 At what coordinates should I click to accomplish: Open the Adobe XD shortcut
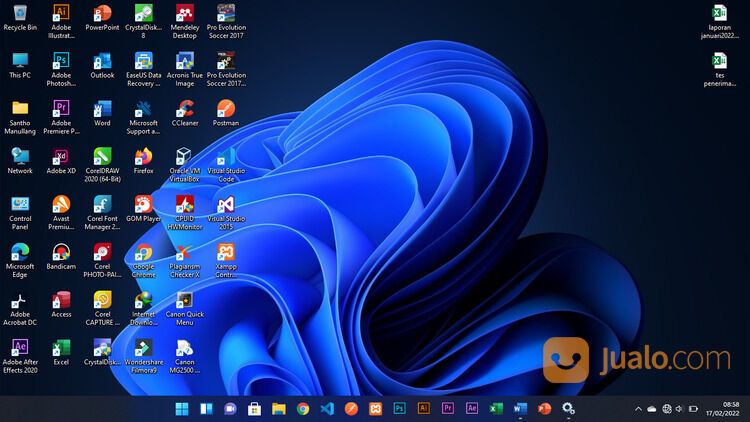[61, 161]
